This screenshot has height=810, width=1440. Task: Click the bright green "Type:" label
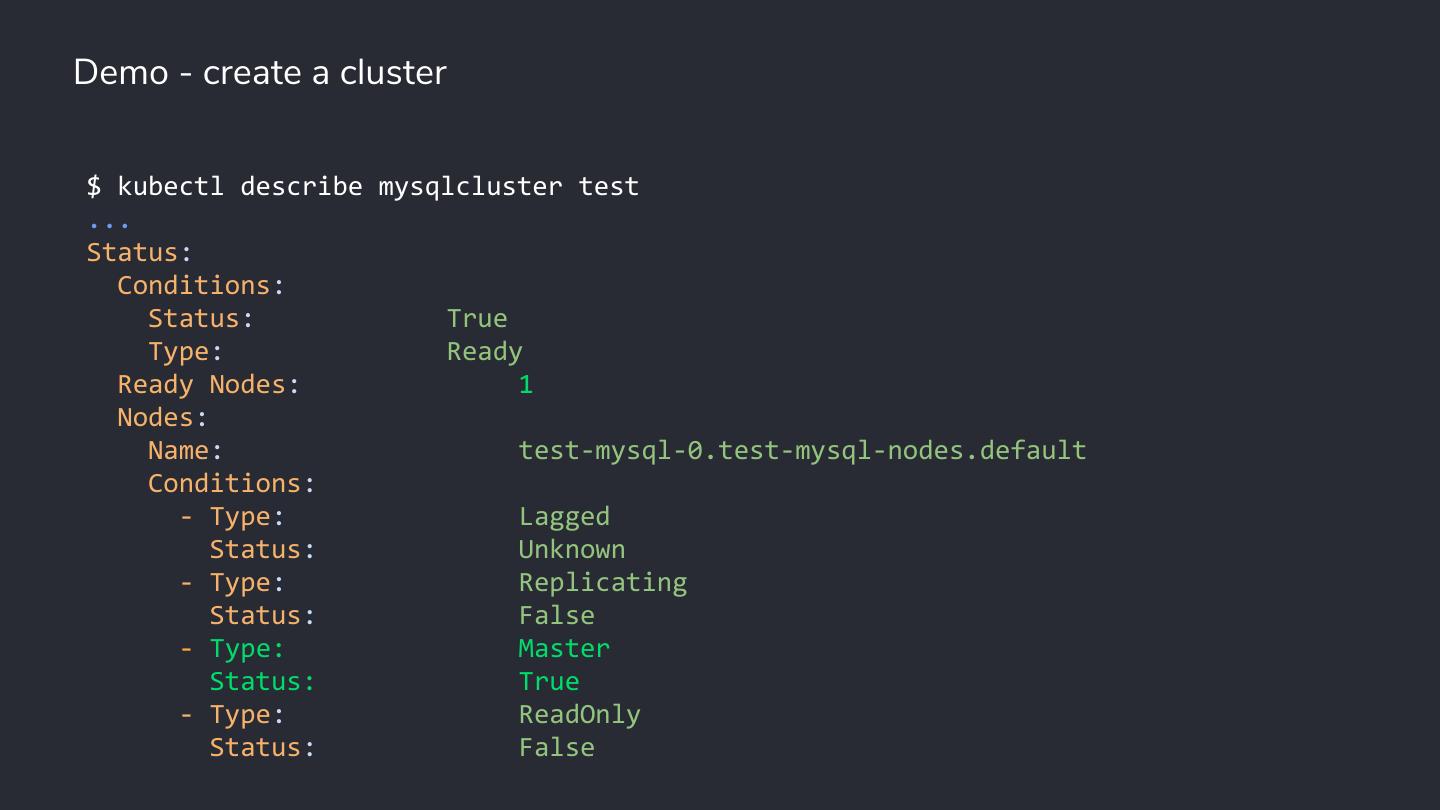[x=247, y=648]
